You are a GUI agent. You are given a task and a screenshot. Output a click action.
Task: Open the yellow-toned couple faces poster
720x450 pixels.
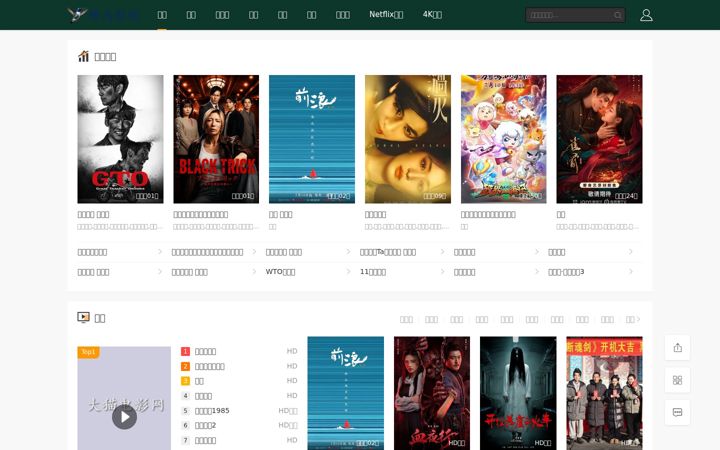pos(408,139)
